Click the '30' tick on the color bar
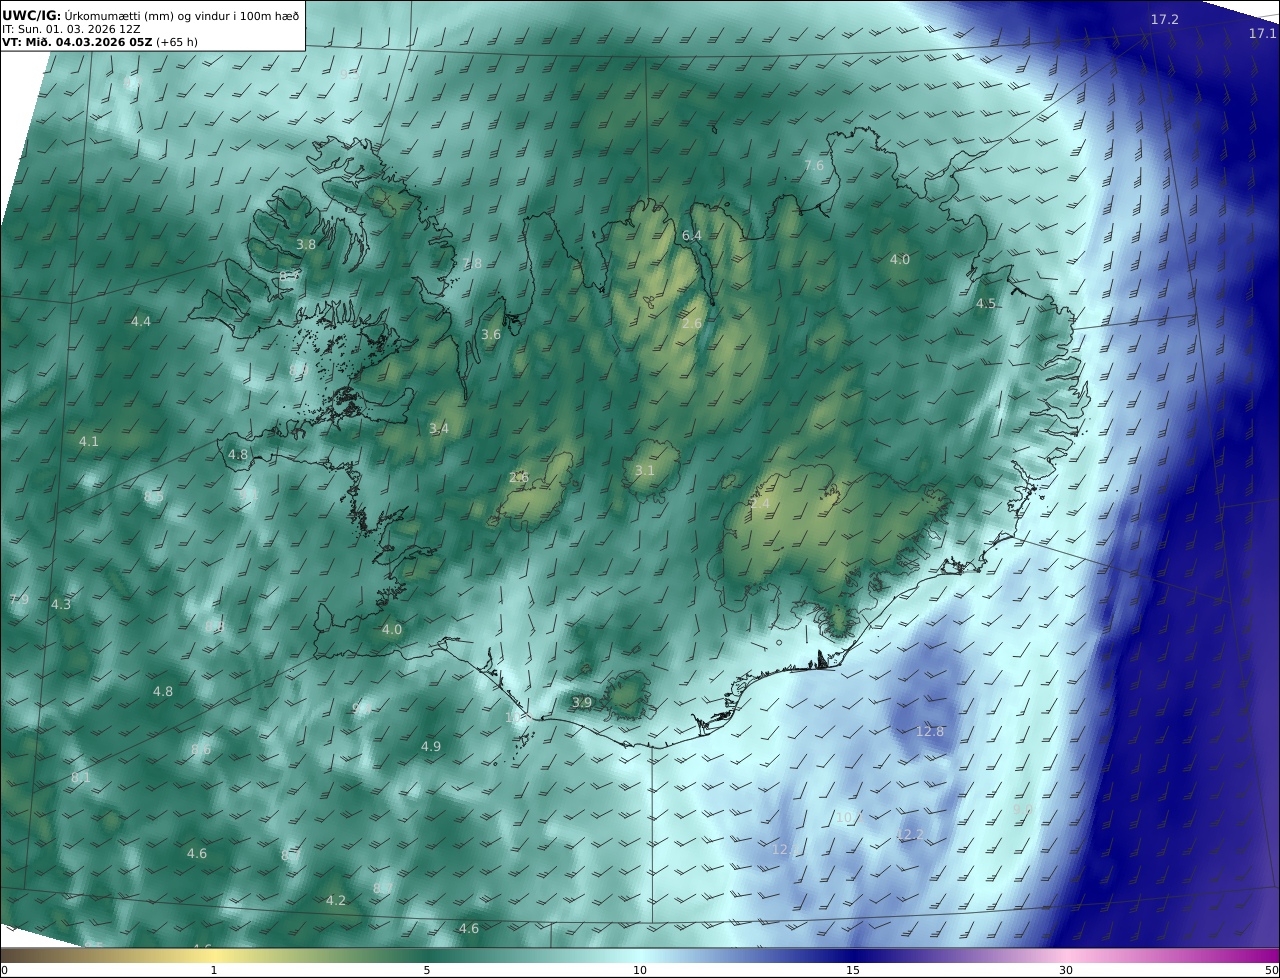 [1066, 971]
